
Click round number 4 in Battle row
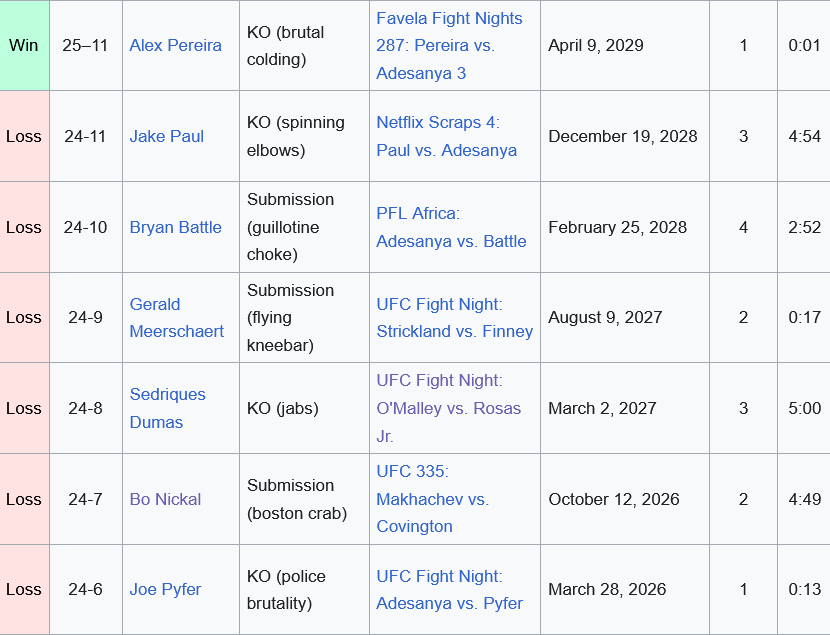click(x=743, y=228)
